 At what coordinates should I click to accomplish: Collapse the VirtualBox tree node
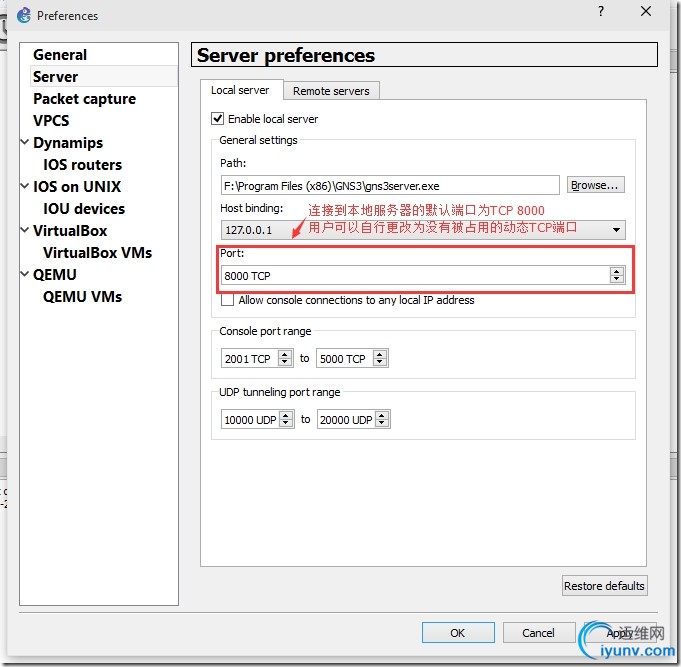(25, 230)
